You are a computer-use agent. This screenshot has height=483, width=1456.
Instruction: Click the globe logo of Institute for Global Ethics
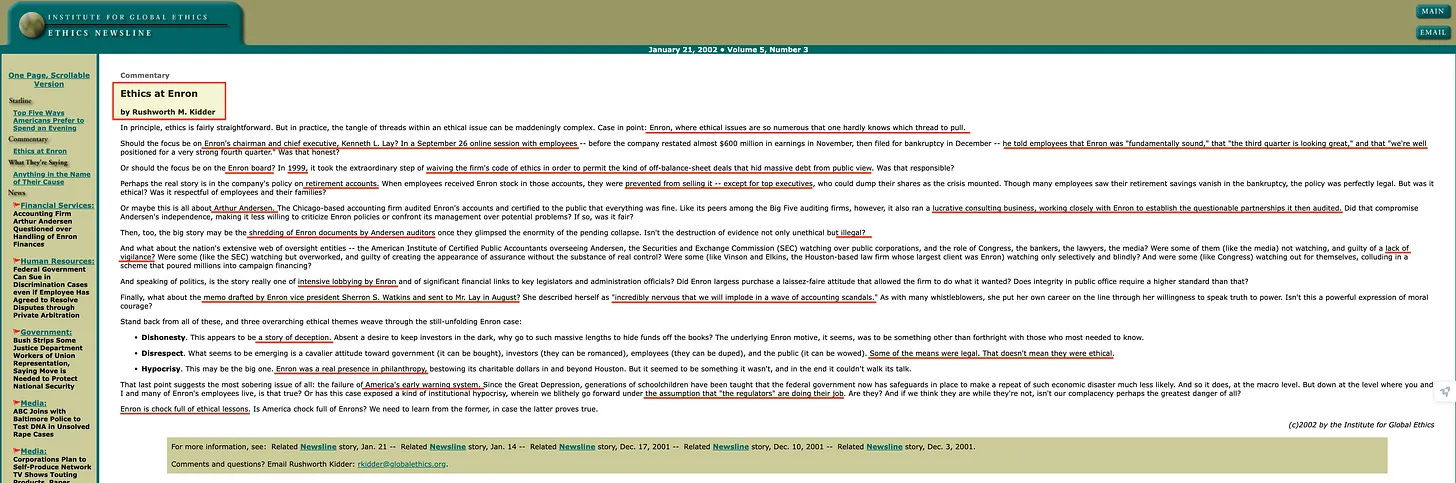coord(33,23)
